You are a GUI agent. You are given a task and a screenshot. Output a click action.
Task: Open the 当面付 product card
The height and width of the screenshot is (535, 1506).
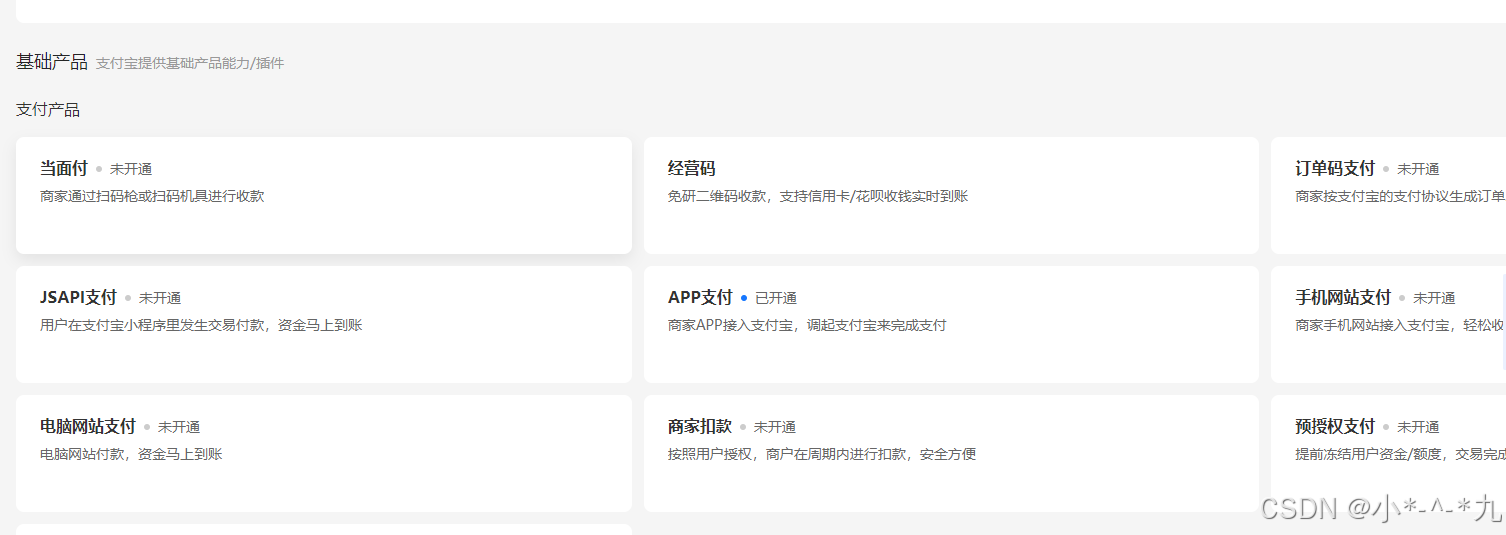pos(324,195)
